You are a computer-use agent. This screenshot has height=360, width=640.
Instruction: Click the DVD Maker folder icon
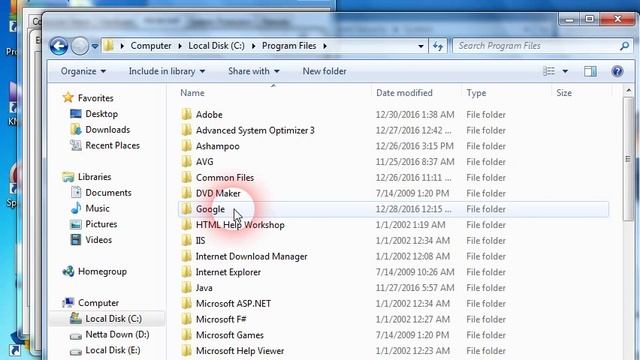tap(187, 193)
